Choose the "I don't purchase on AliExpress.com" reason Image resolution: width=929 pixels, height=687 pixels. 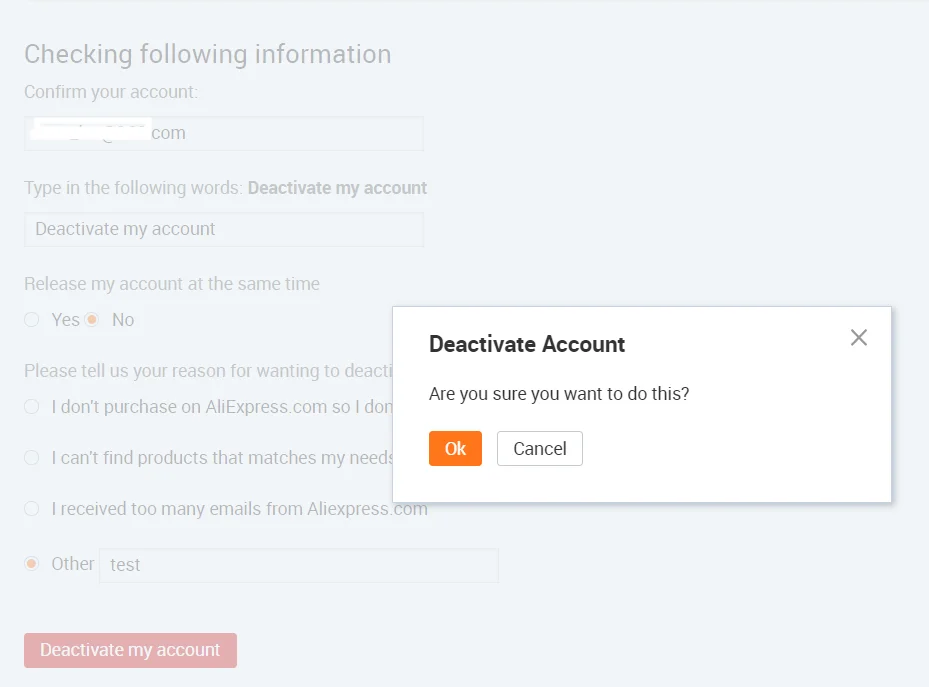coord(32,407)
